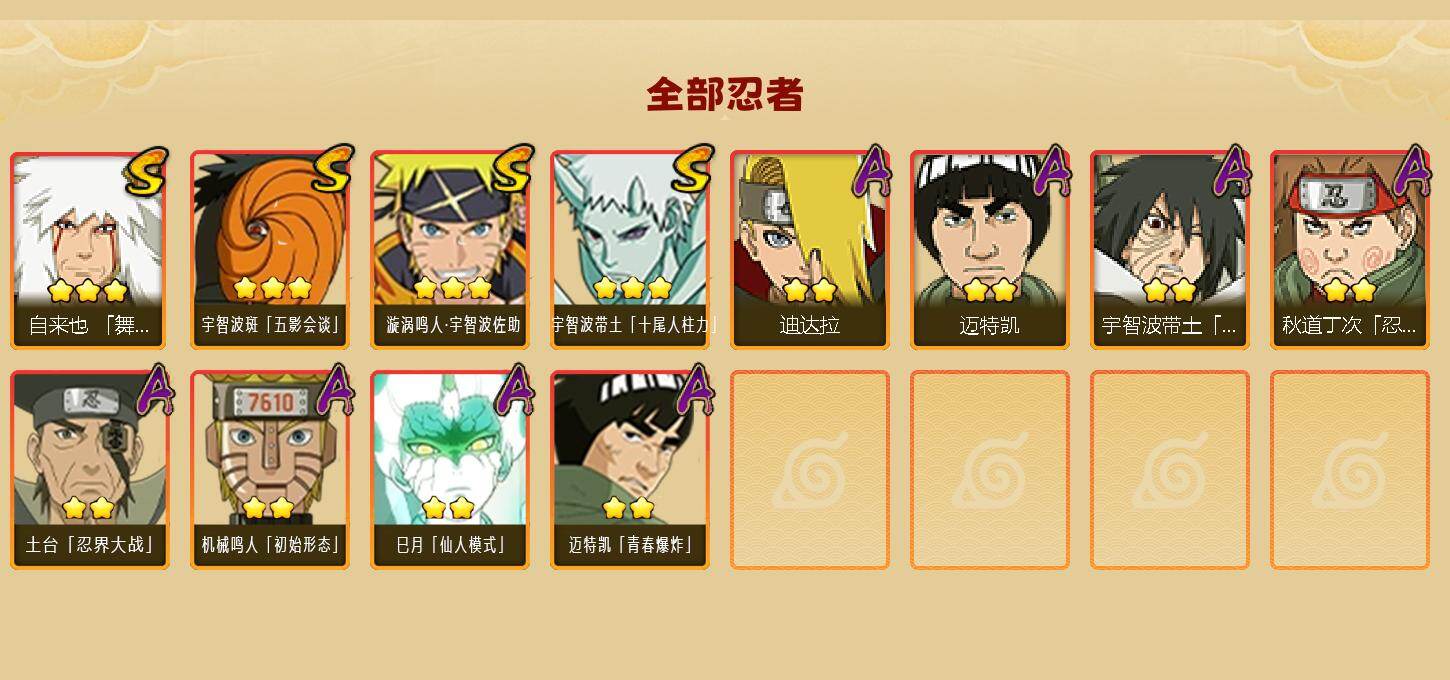This screenshot has width=1450, height=680.
Task: Click star rating on 机械鸣人 card
Action: tap(268, 508)
